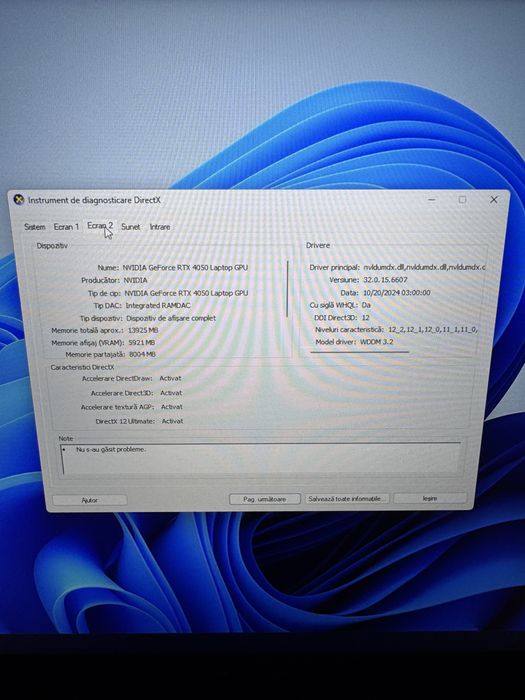The height and width of the screenshot is (700, 525).
Task: Switch to the Sistem tab
Action: click(x=35, y=227)
